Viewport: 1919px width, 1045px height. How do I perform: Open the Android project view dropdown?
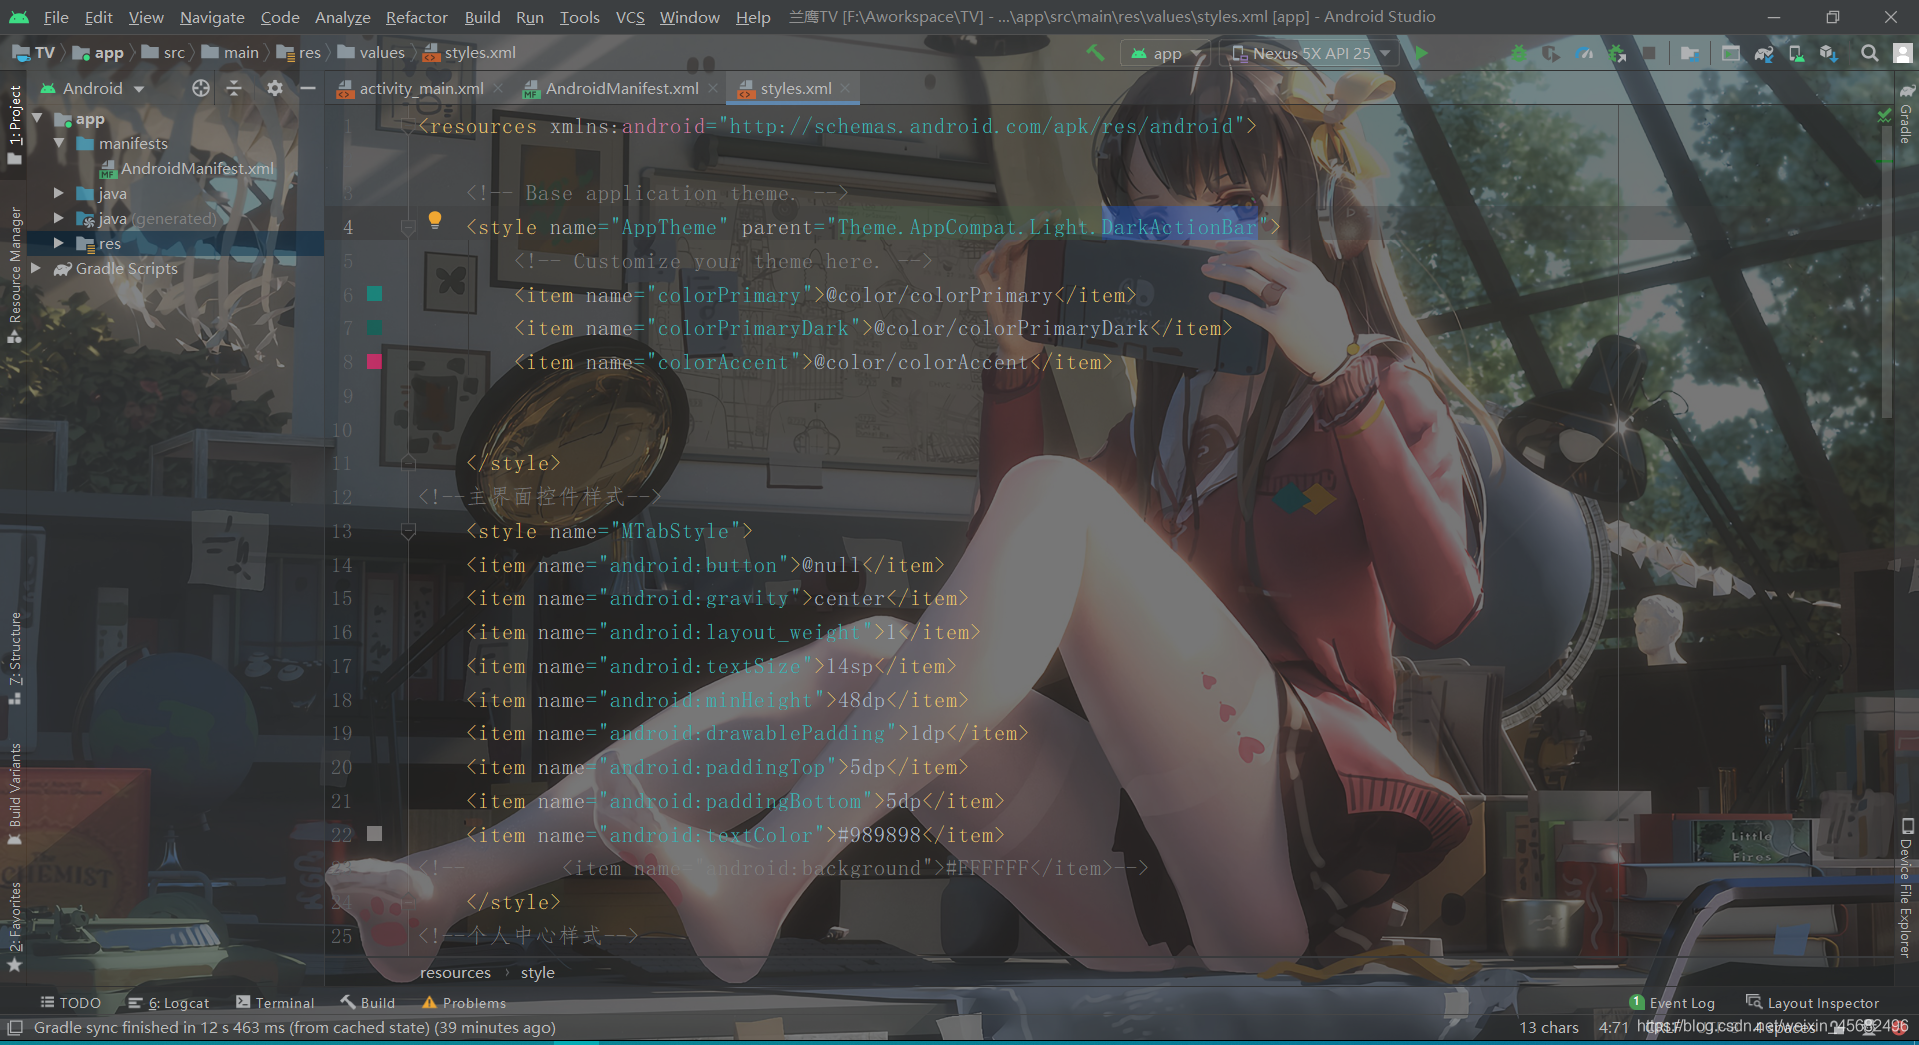click(92, 88)
